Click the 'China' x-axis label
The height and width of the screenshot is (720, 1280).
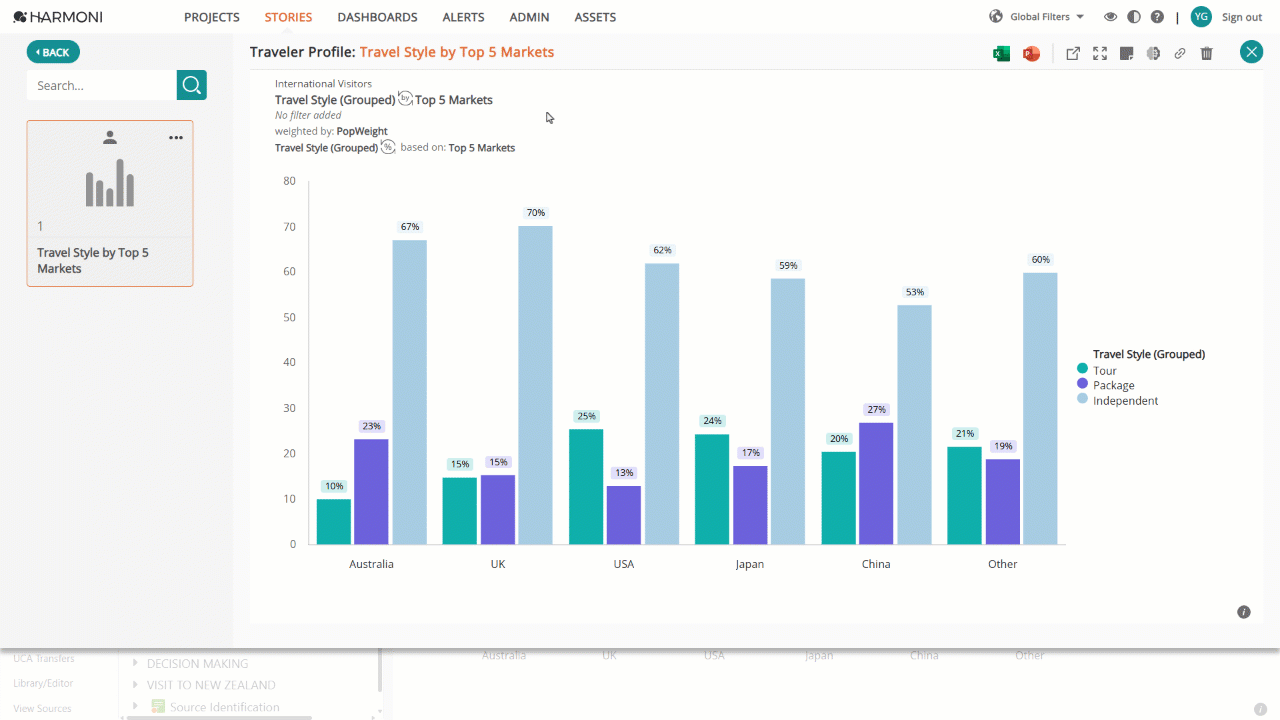(876, 564)
